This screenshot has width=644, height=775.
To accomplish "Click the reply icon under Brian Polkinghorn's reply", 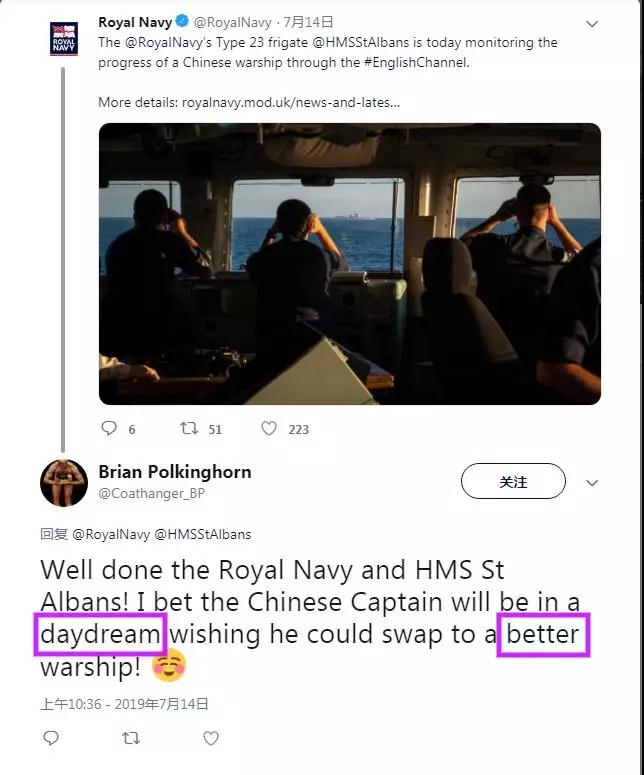I will click(x=51, y=738).
